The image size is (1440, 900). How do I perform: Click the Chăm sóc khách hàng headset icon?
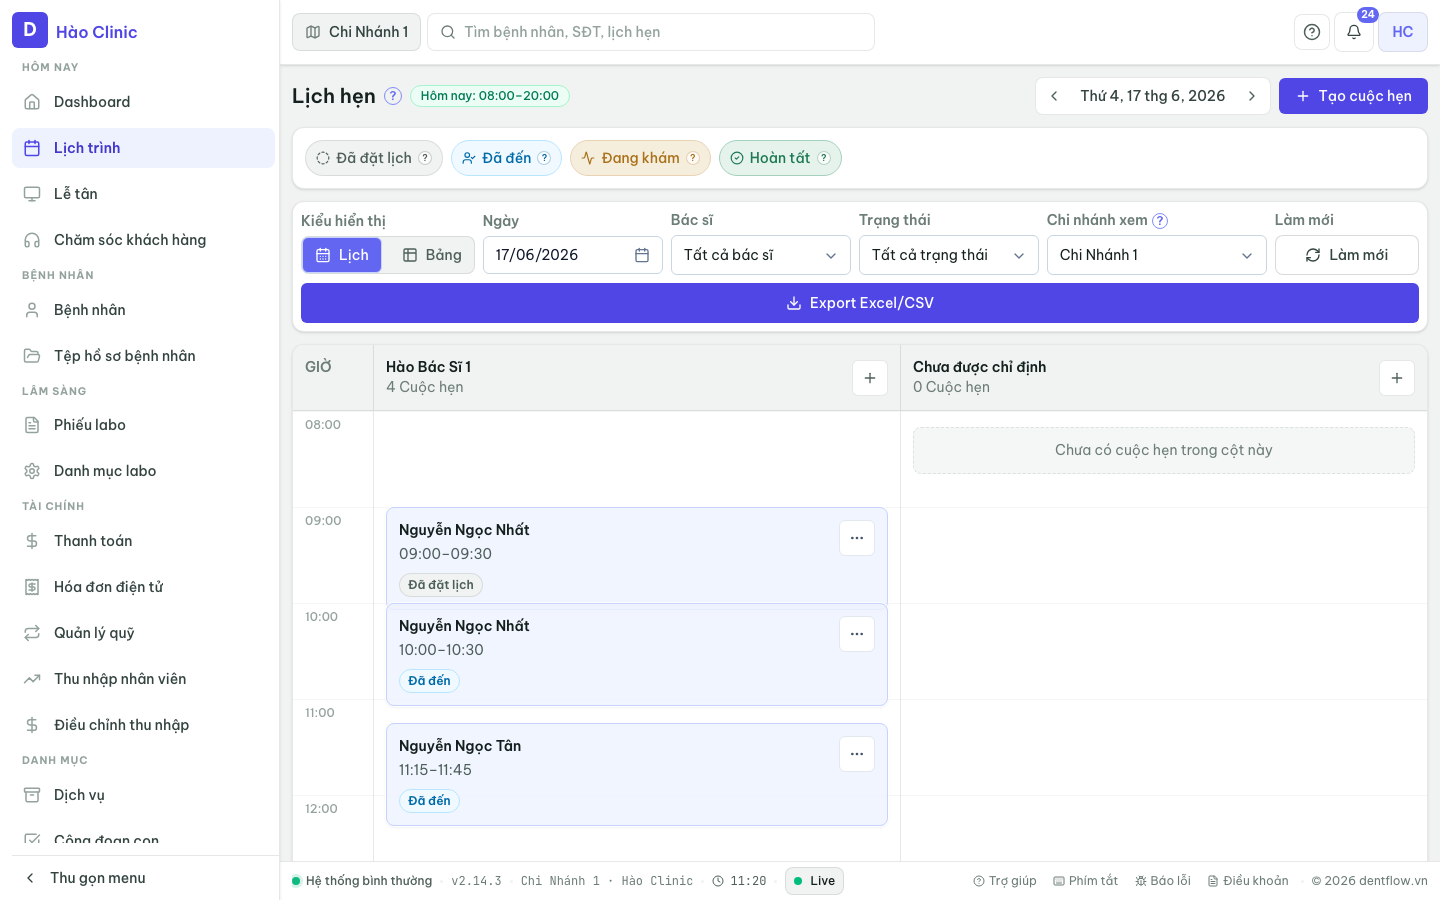[x=32, y=240]
